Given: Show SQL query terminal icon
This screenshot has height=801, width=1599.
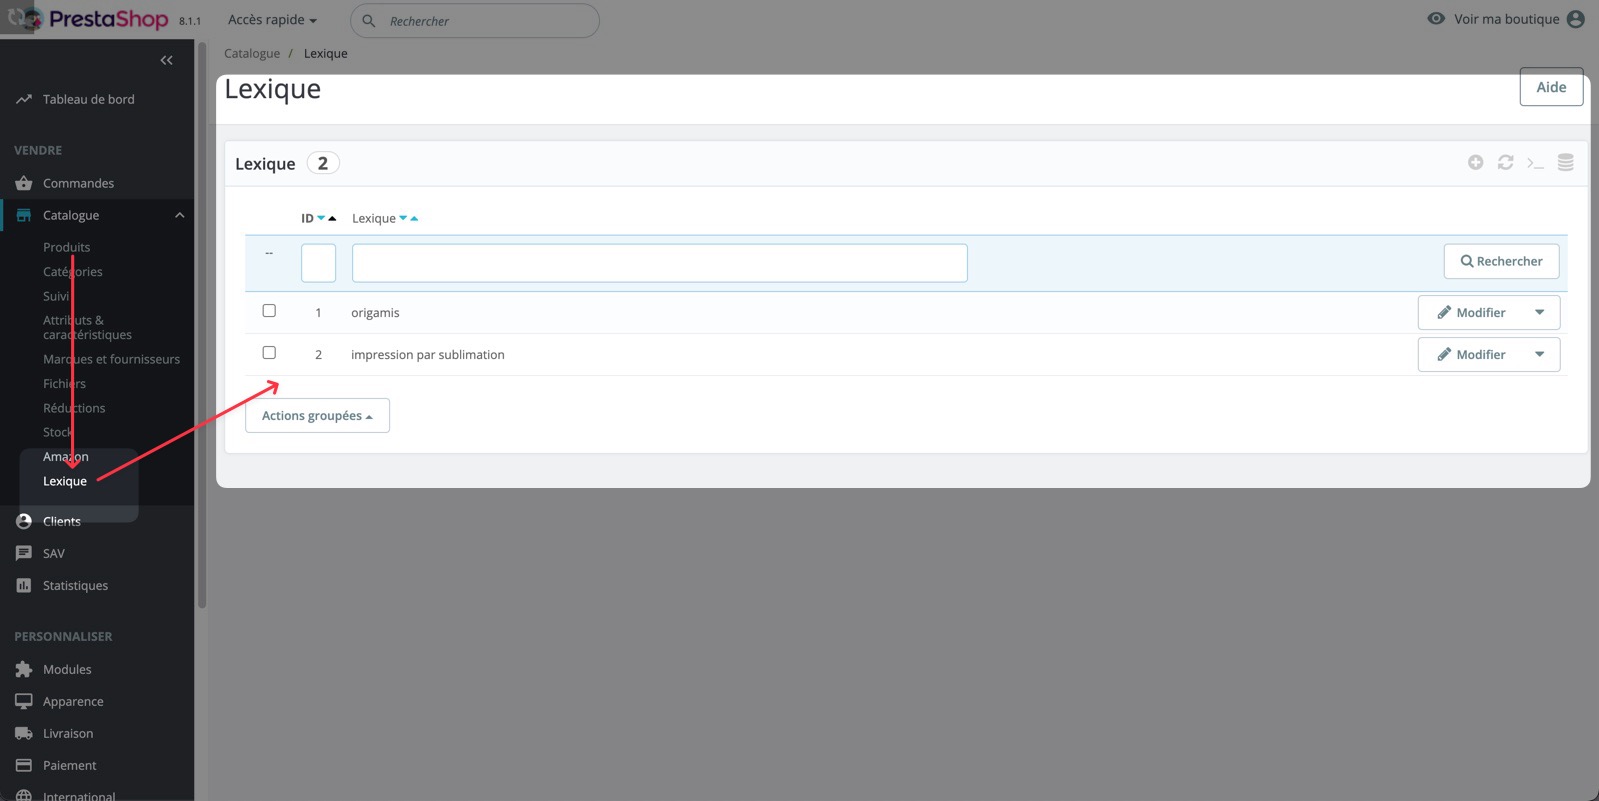Looking at the screenshot, I should (1535, 163).
